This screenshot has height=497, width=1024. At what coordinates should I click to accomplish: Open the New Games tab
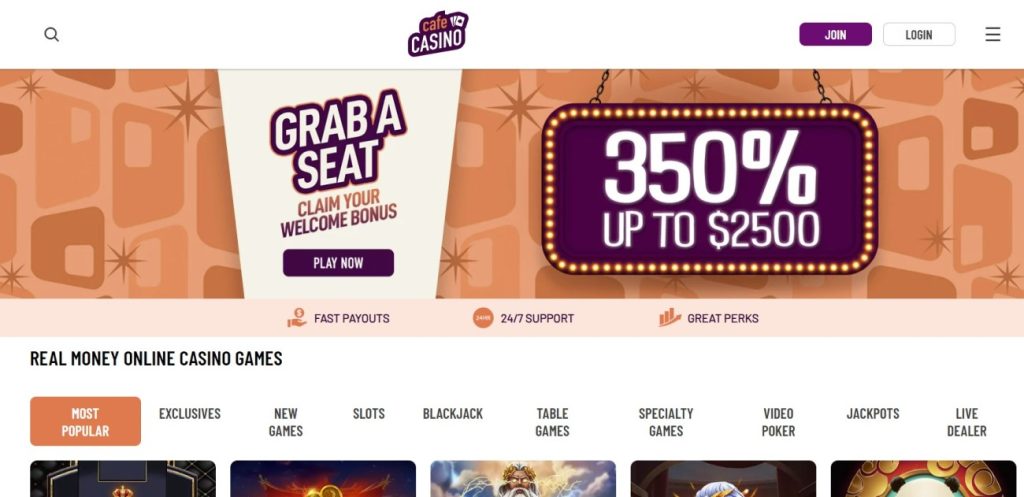[x=286, y=422]
